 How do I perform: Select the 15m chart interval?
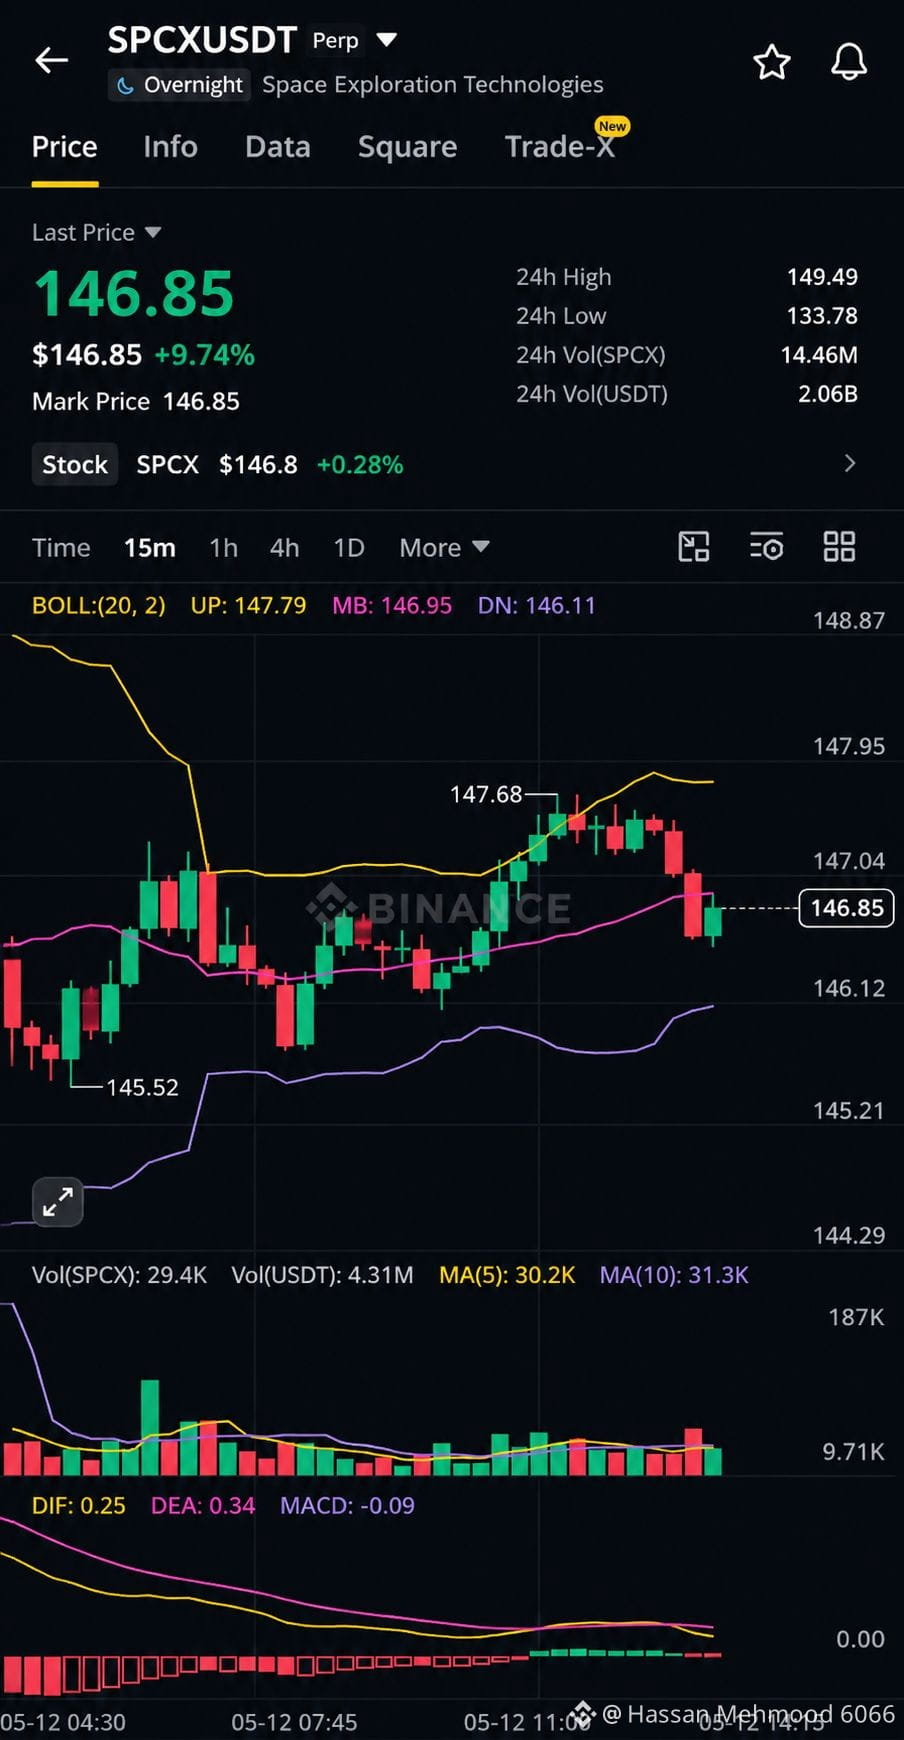150,548
